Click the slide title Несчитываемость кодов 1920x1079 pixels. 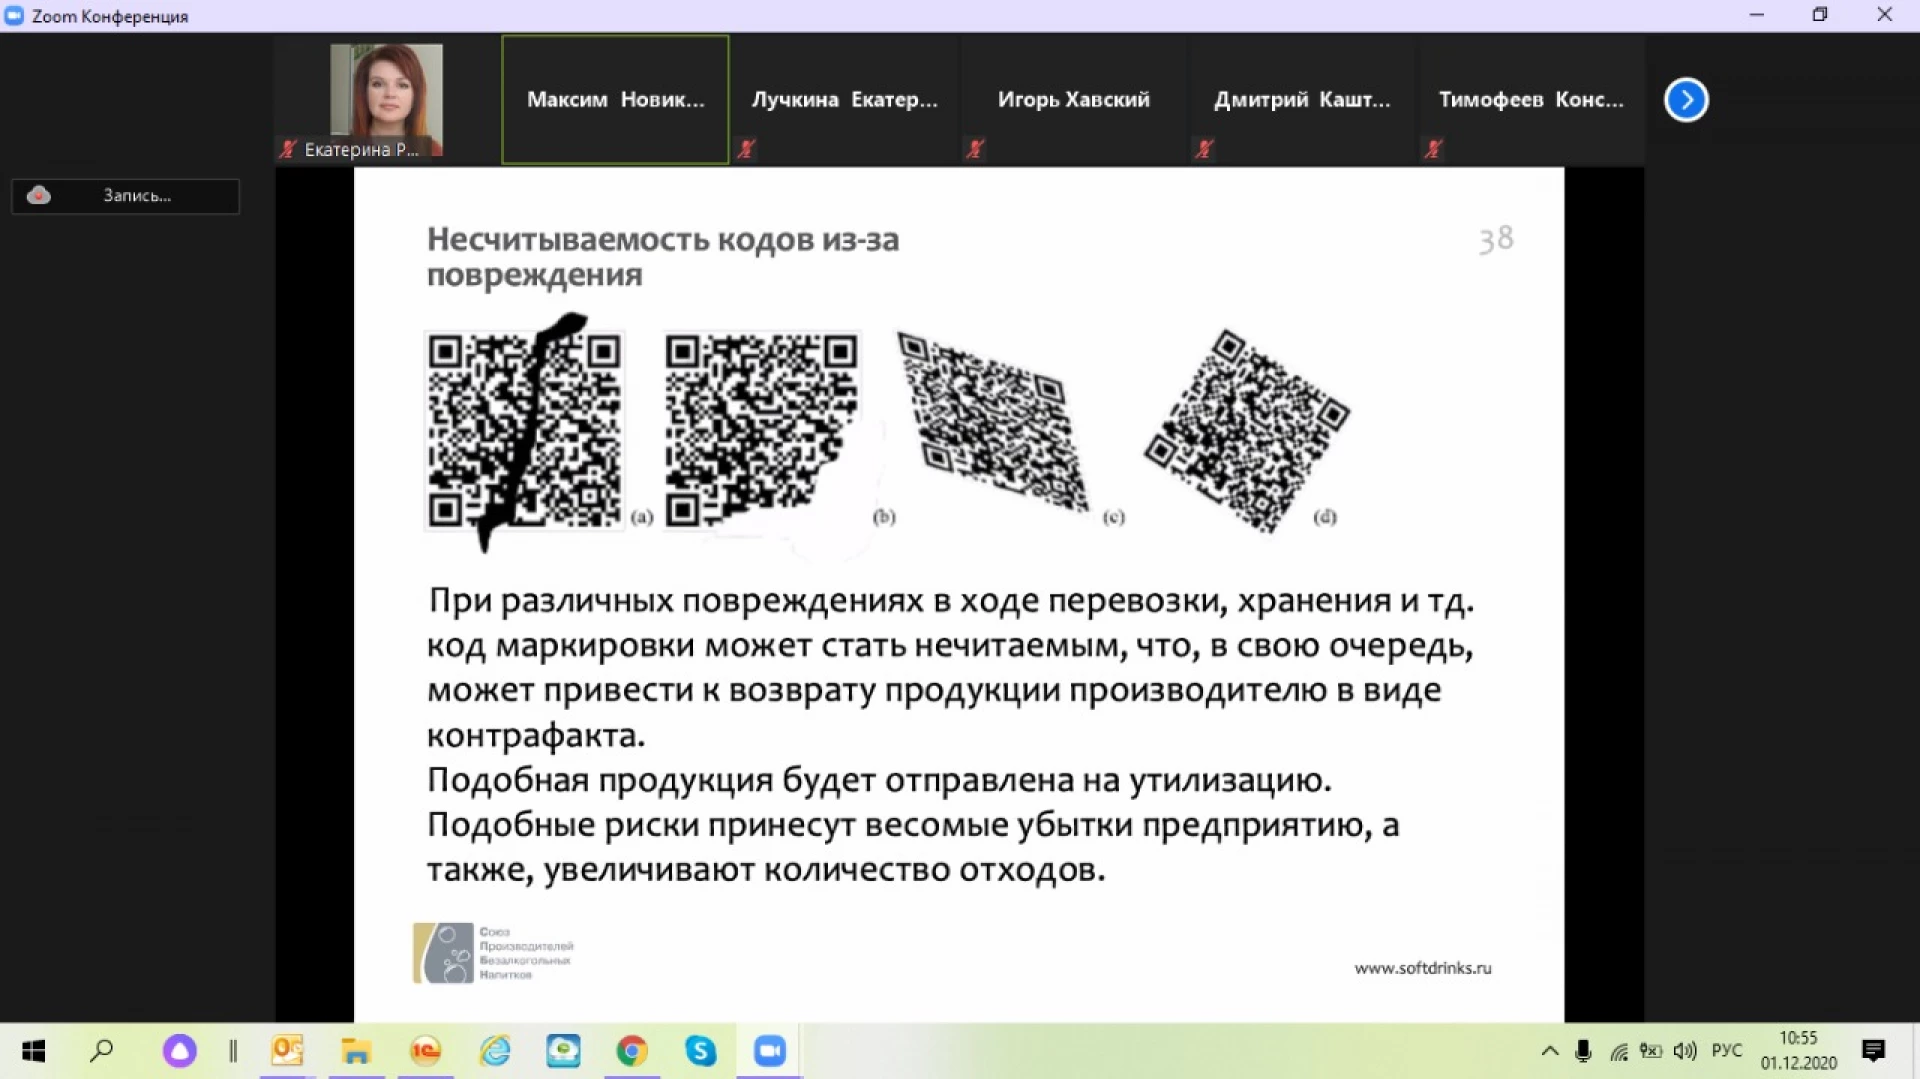(x=663, y=257)
